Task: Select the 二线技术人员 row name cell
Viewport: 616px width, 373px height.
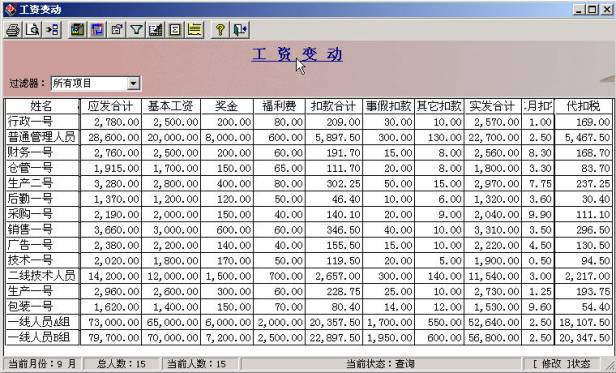Action: point(42,276)
